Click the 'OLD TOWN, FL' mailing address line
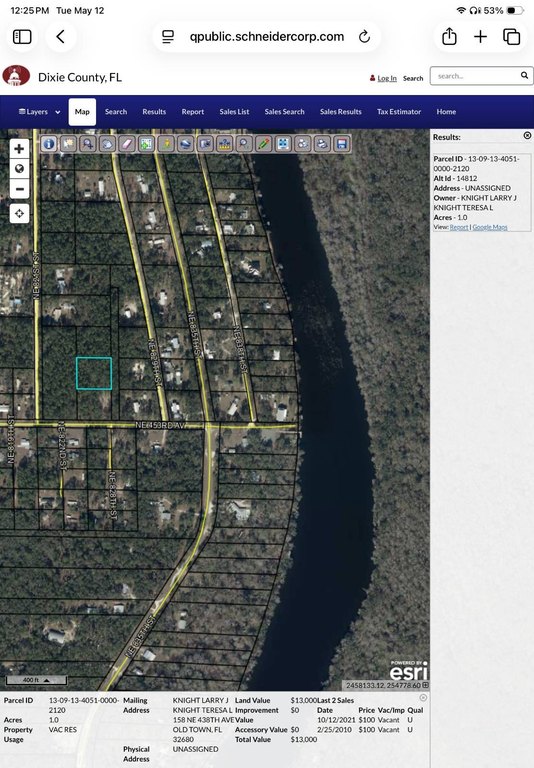The image size is (534, 768). click(x=197, y=729)
